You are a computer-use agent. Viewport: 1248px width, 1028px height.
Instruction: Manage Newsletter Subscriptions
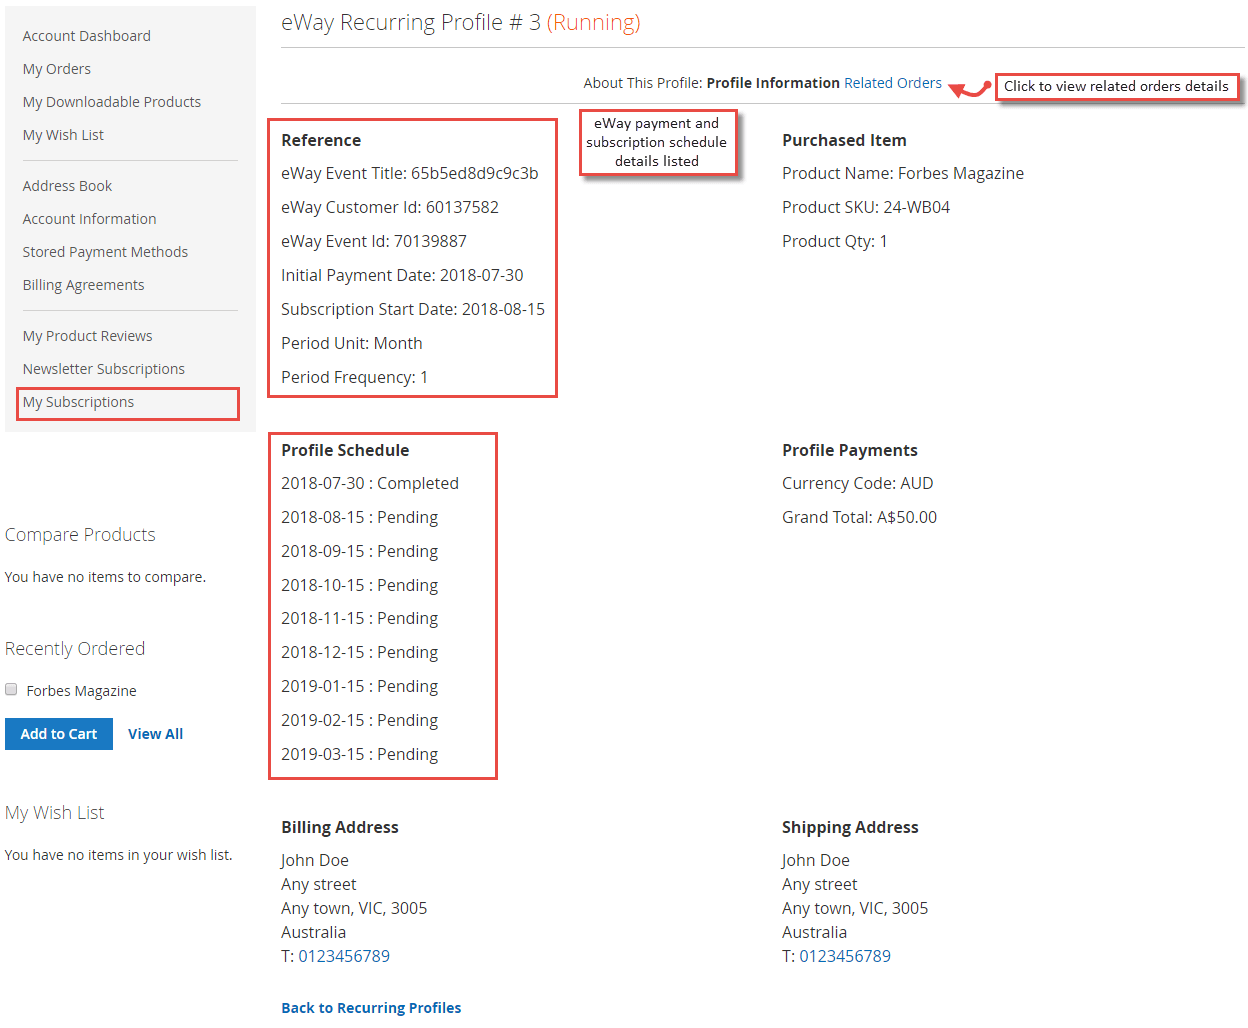click(103, 368)
